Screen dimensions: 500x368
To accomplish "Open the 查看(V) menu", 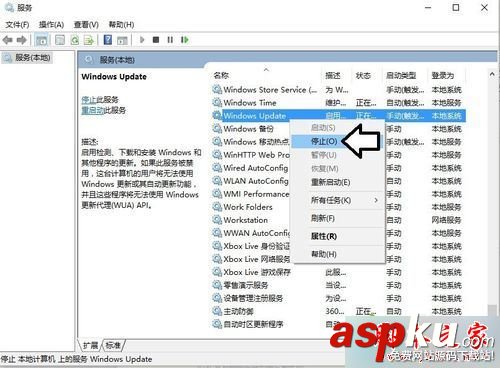I will tap(86, 25).
